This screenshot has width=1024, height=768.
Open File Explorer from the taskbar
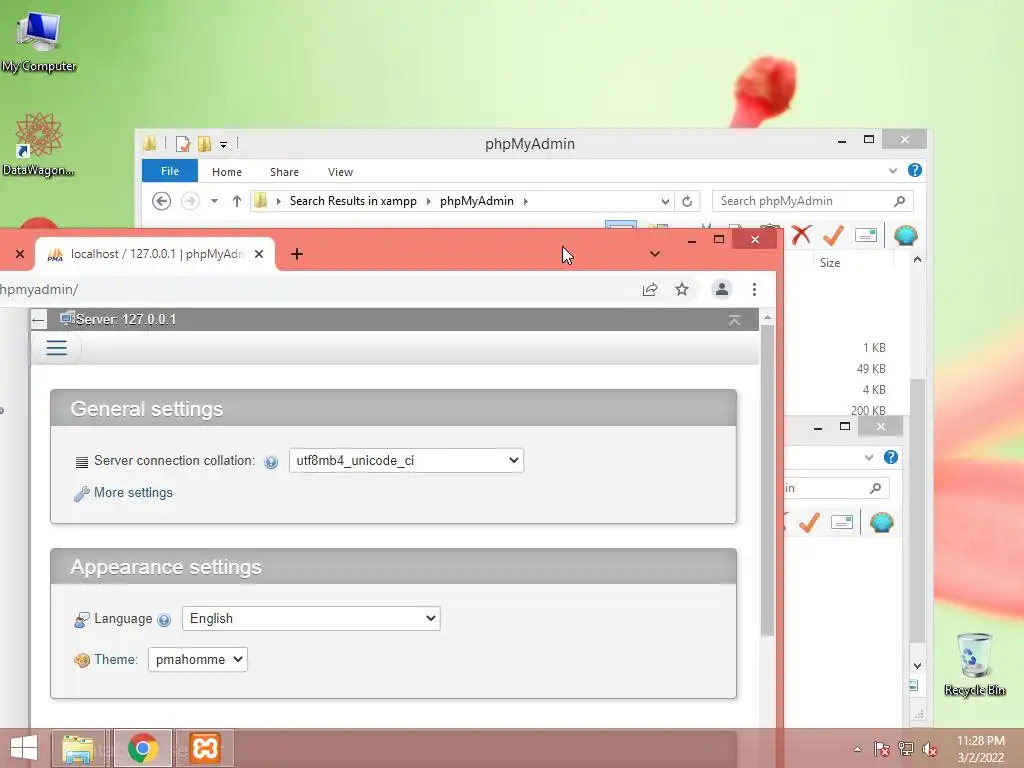click(78, 748)
